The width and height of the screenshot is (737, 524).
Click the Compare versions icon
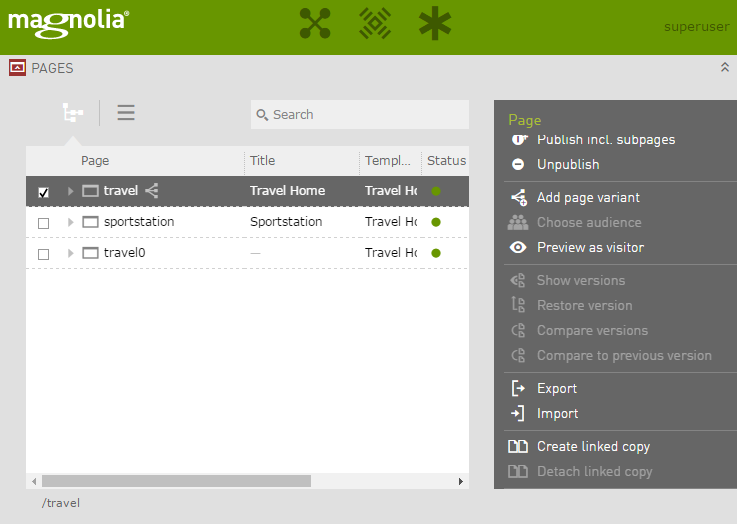(x=518, y=330)
